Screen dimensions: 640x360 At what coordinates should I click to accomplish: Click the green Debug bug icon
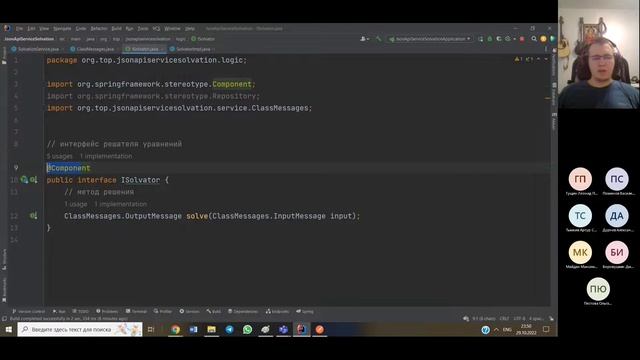(490, 39)
